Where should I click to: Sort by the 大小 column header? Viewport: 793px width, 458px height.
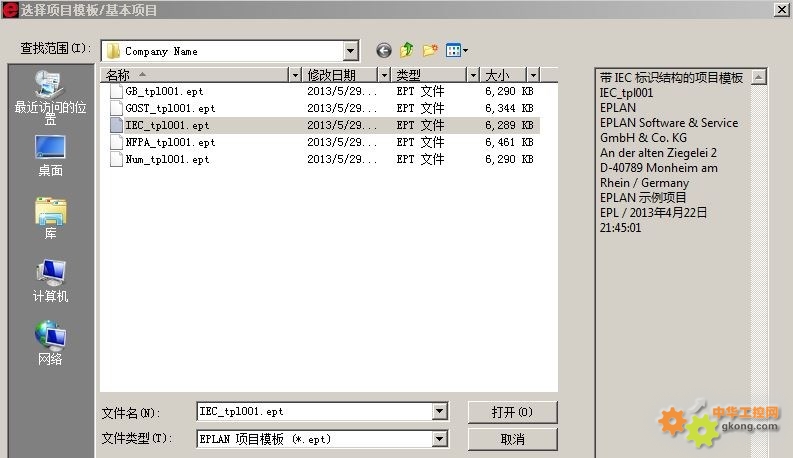point(503,75)
